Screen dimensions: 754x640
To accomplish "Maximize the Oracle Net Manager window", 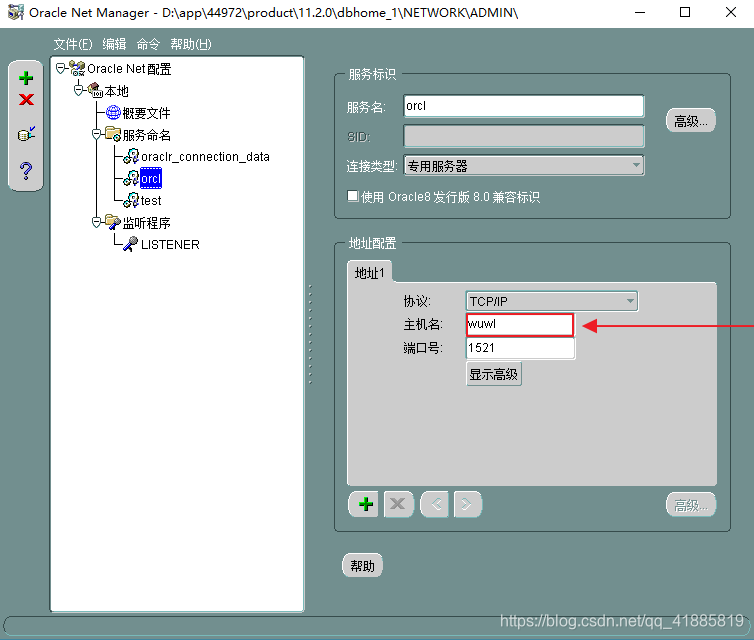I will tap(685, 12).
